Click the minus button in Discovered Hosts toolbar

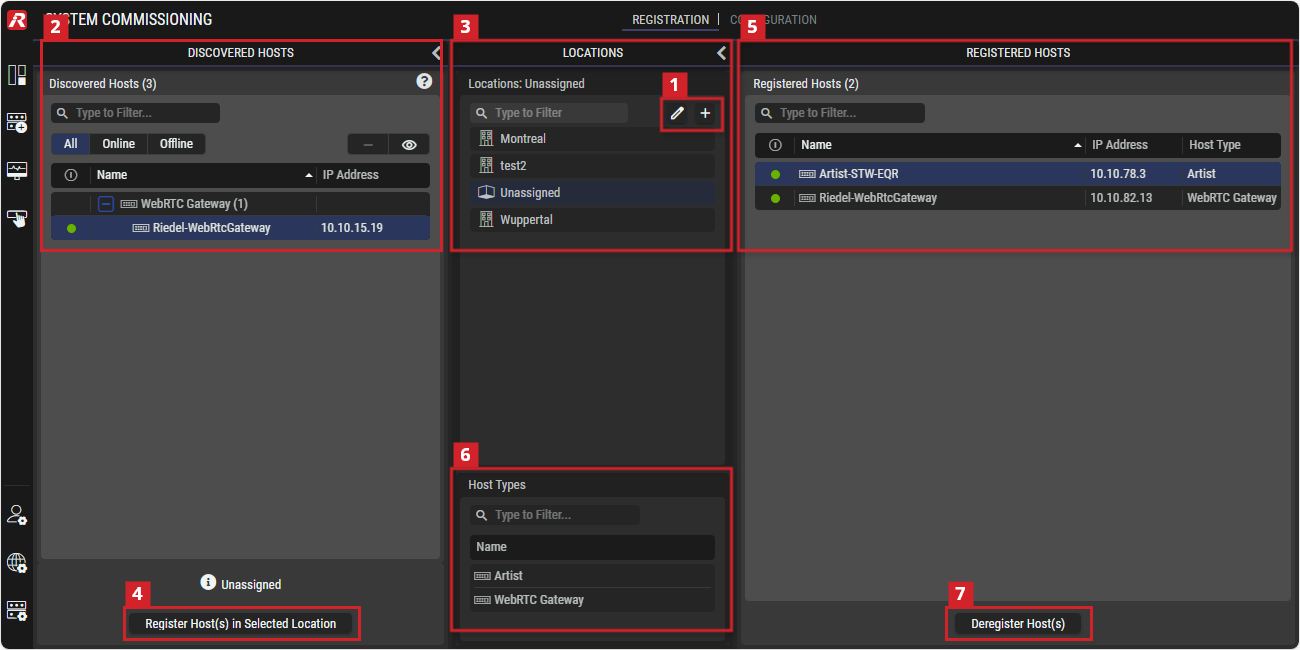pos(368,144)
